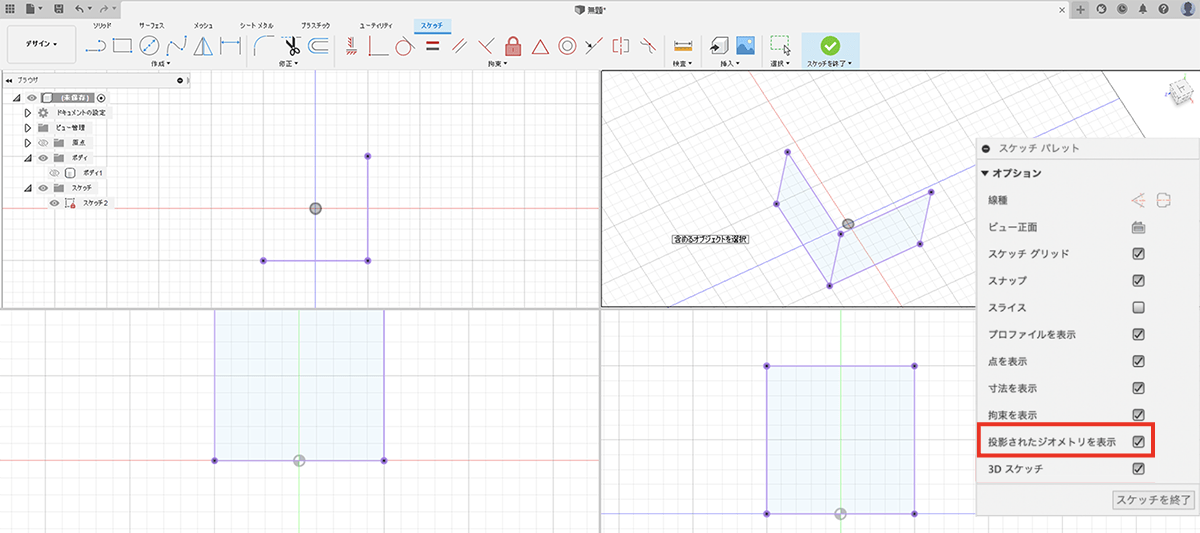Open the デザイン workspace dropdown
Screen dimensions: 1200x533
tap(42, 44)
